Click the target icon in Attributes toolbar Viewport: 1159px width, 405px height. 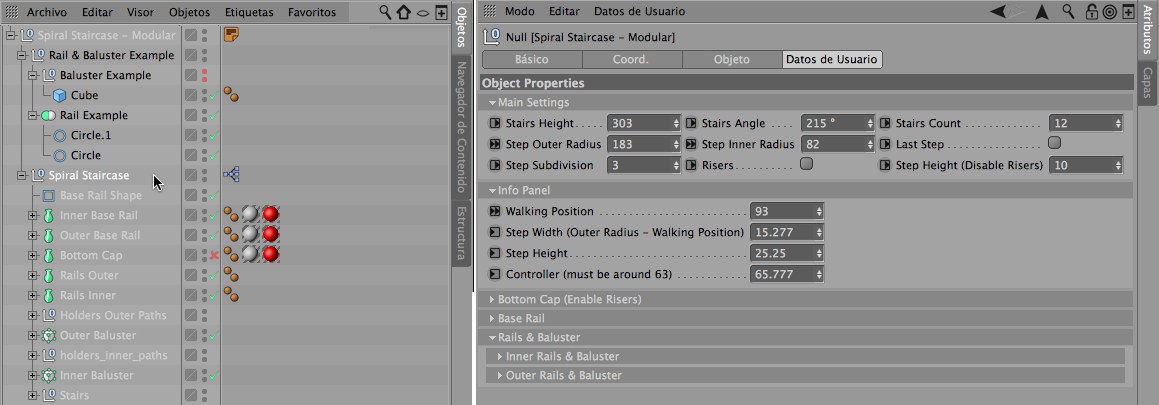1109,12
